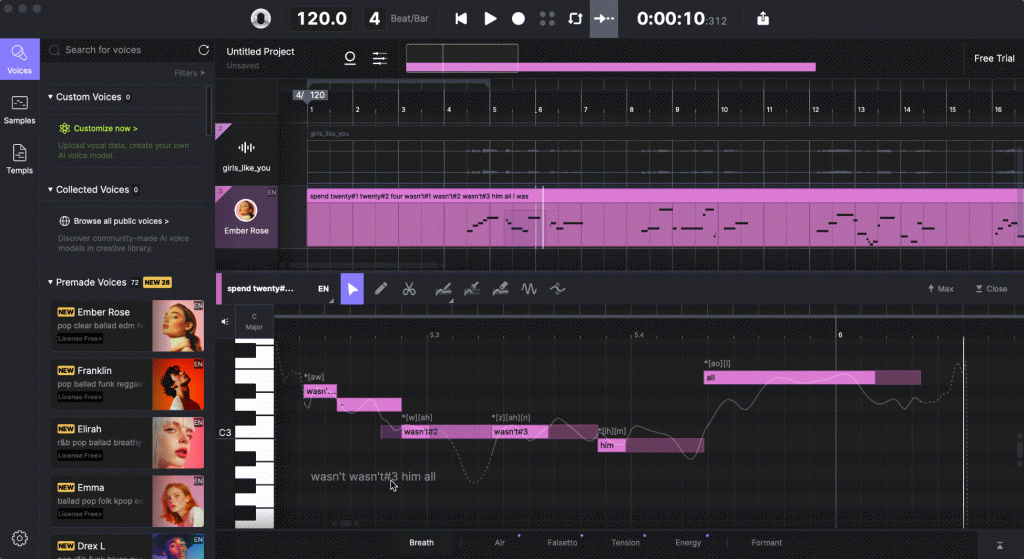Expand the Filters option
This screenshot has height=559, width=1024.
[189, 73]
